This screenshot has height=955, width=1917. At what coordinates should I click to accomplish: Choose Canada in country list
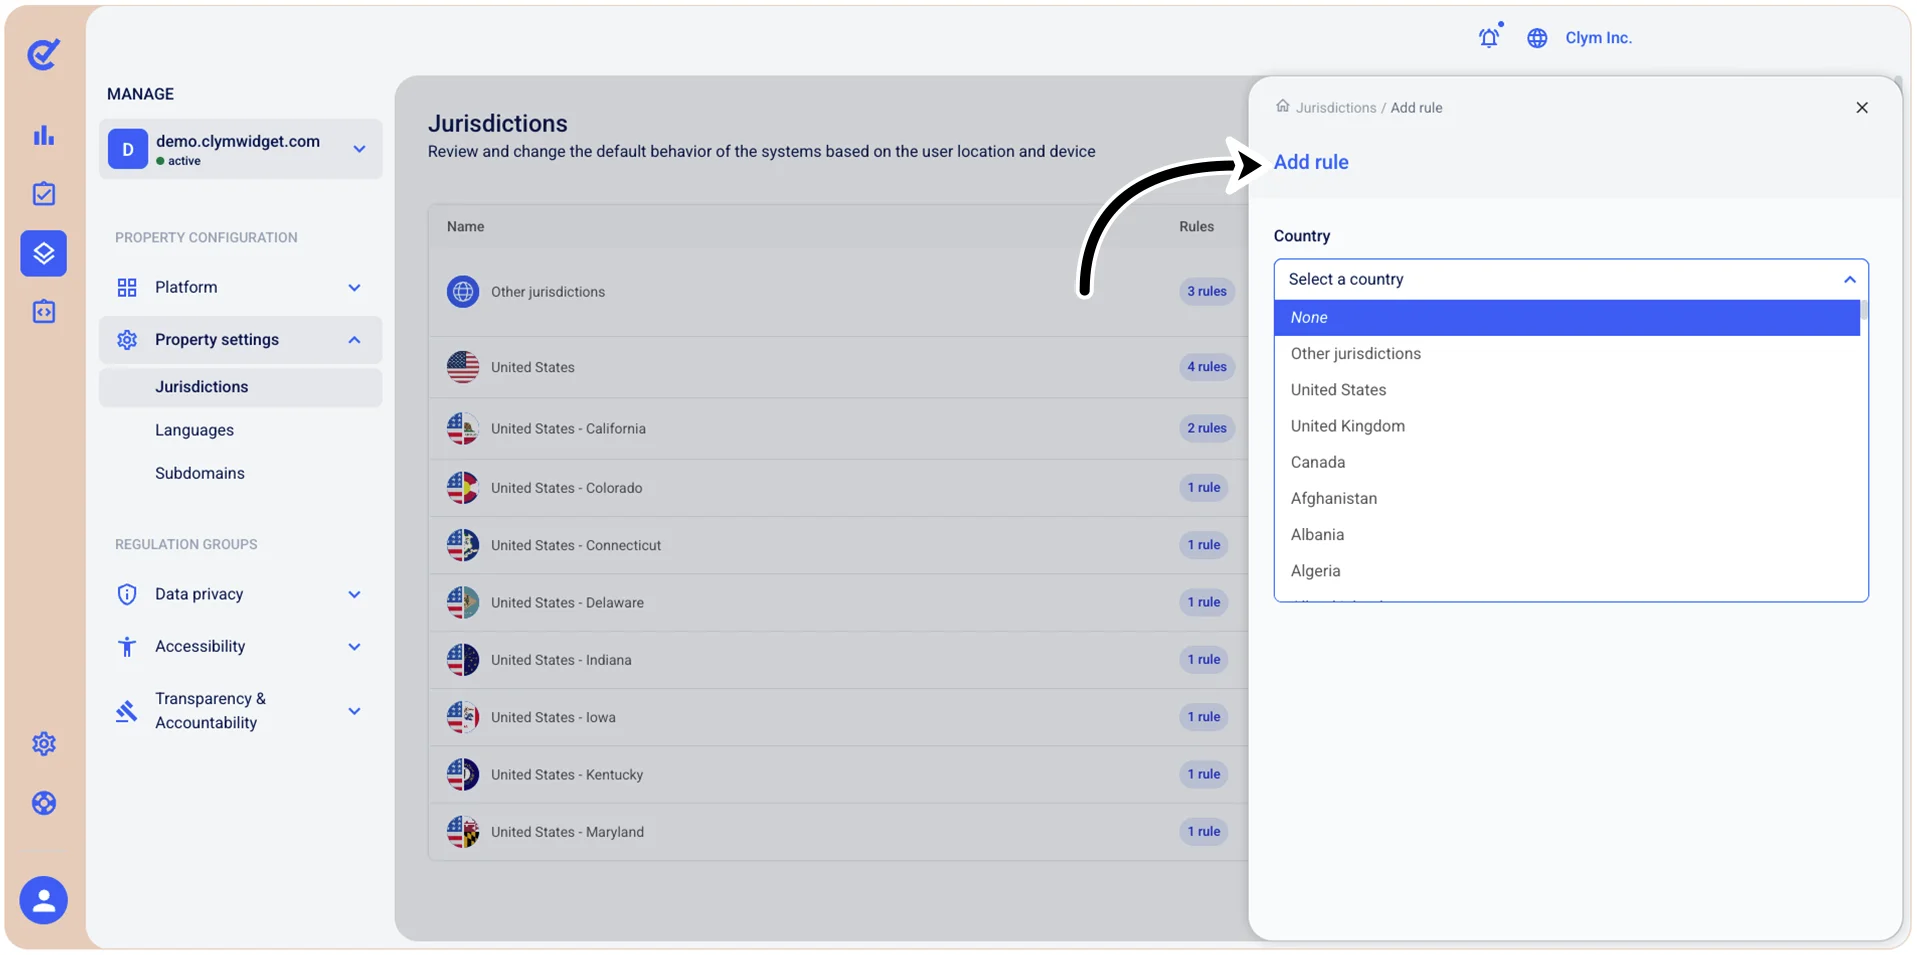tap(1566, 462)
